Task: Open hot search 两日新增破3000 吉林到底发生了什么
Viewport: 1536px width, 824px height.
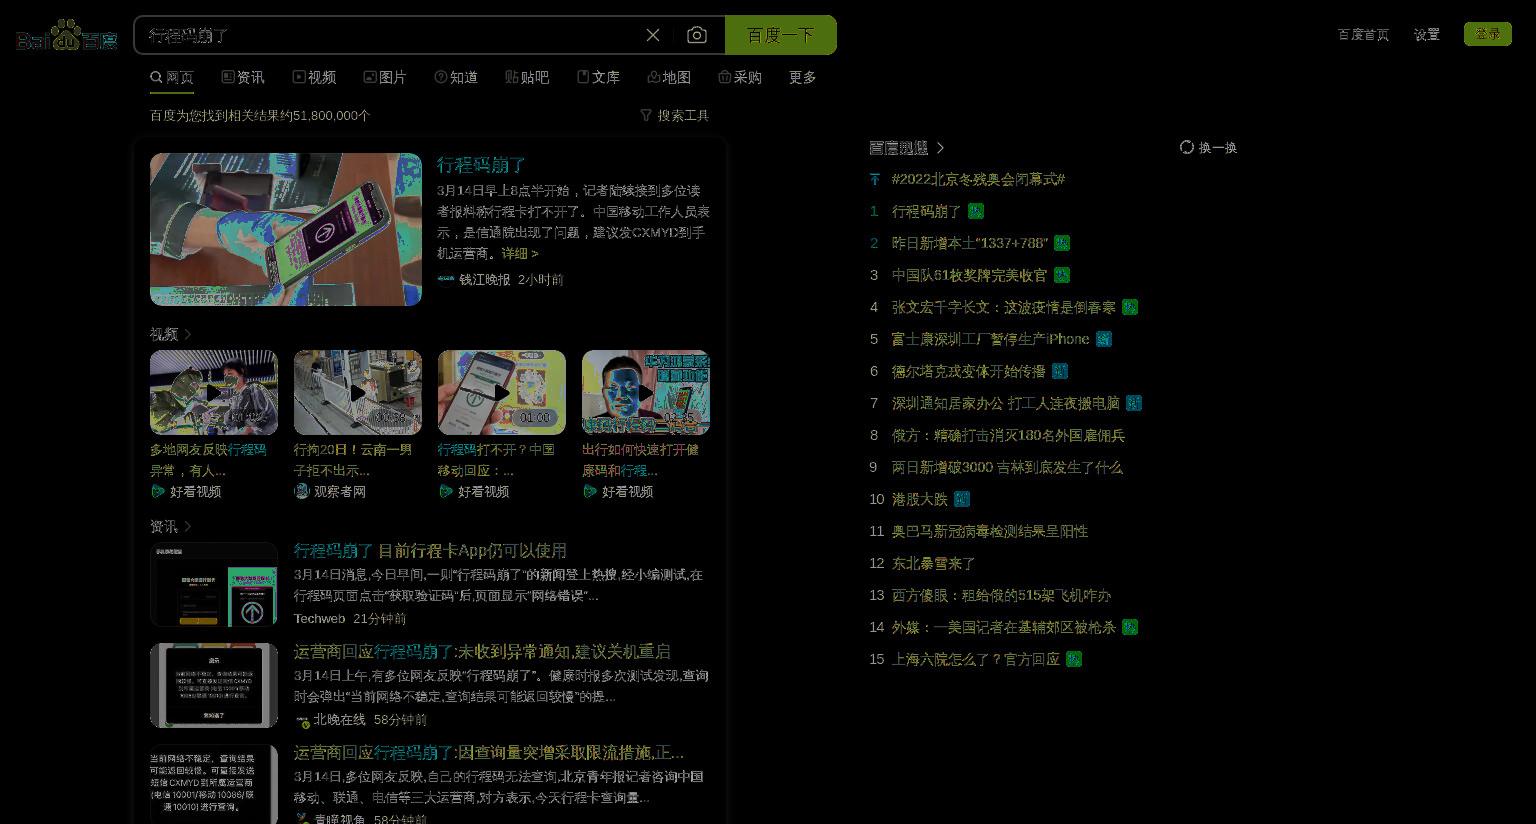Action: click(1007, 467)
